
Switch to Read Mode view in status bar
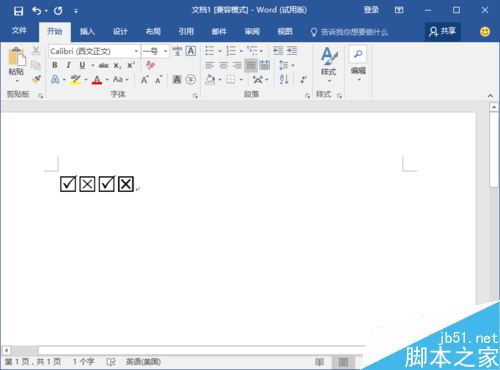[319, 362]
